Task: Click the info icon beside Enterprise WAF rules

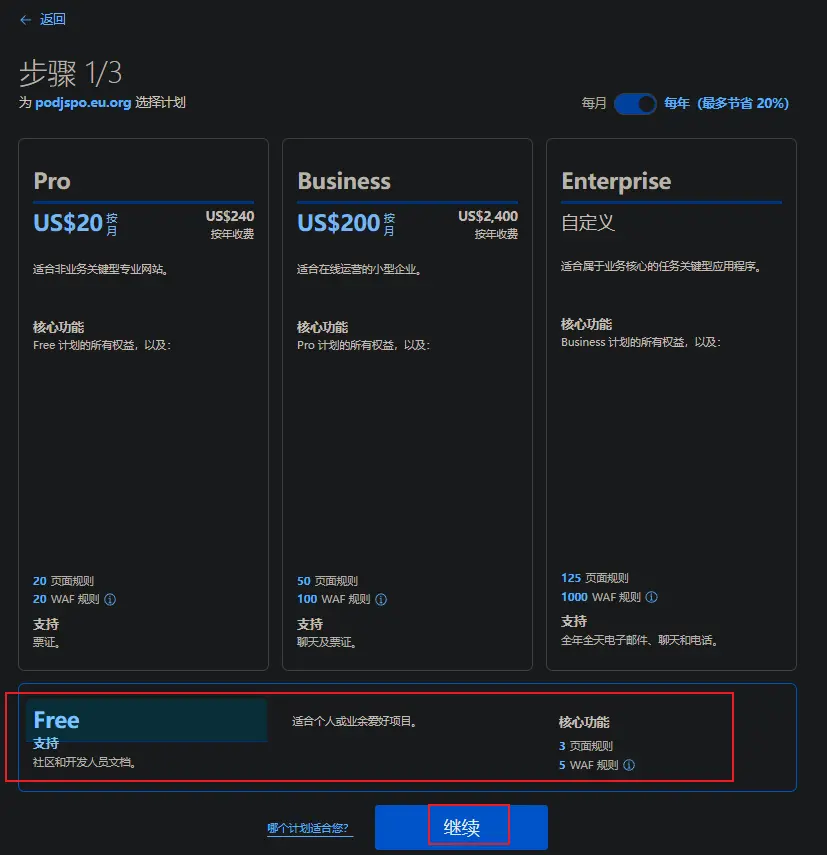Action: [652, 597]
